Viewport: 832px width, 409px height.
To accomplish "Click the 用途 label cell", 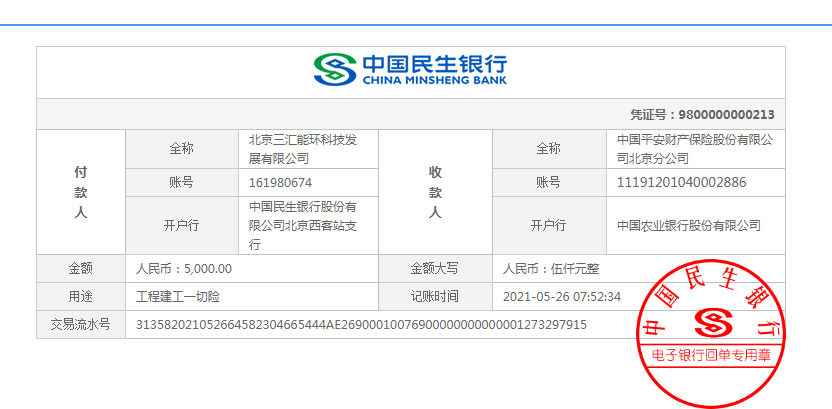I will tap(81, 297).
